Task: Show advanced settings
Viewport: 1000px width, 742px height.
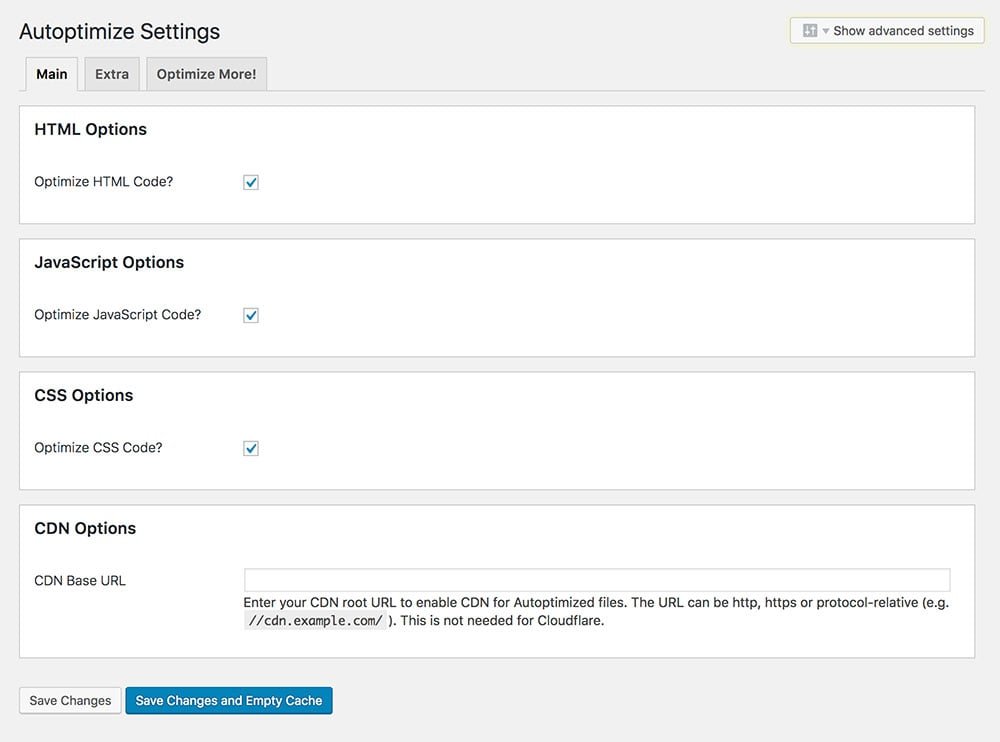Action: pyautogui.click(x=886, y=31)
